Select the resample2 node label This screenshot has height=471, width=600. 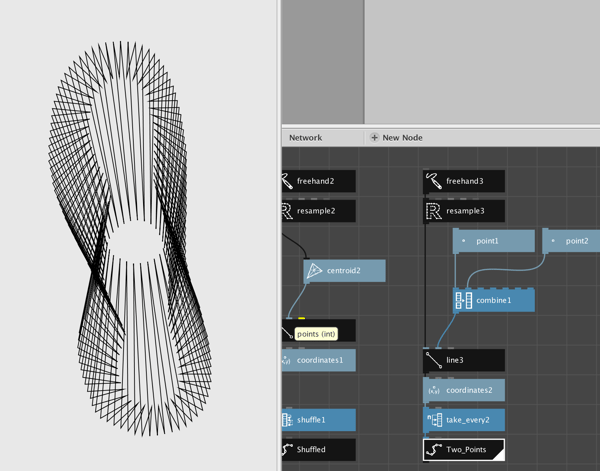pos(316,211)
